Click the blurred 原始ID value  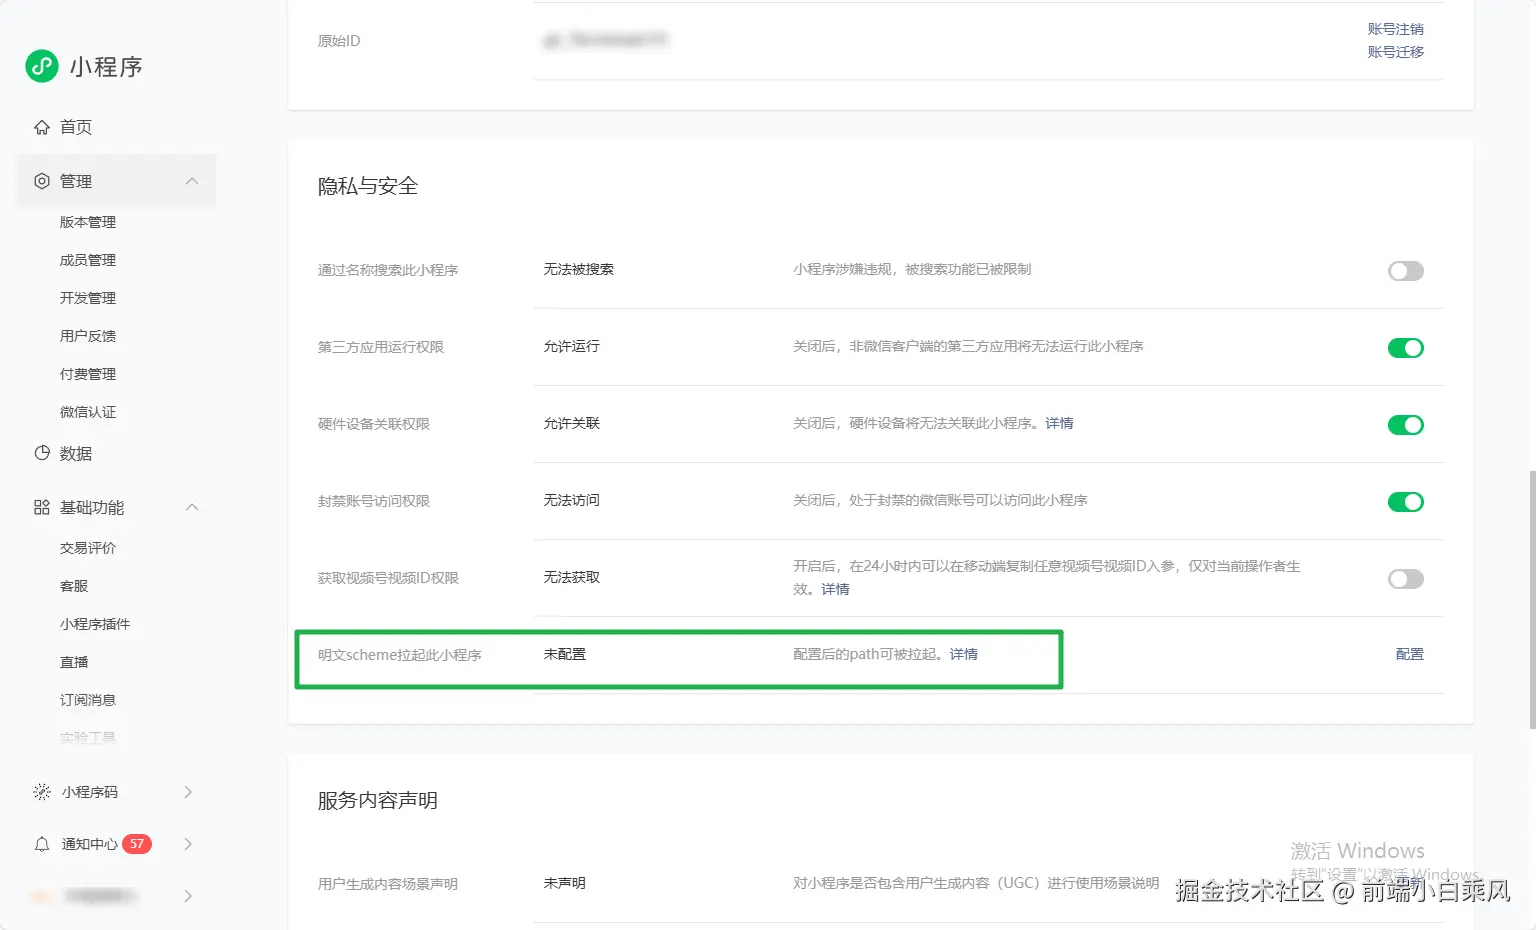[605, 40]
